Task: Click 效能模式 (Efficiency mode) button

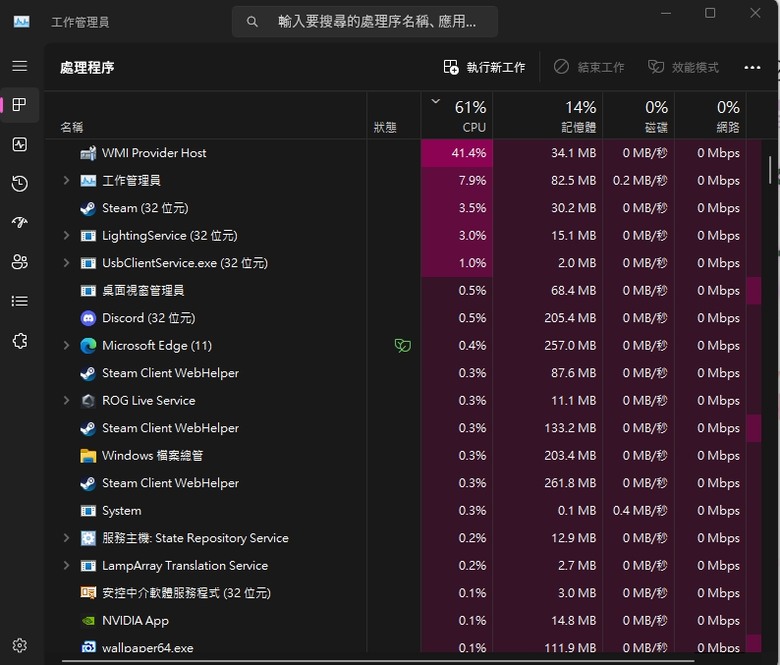Action: pyautogui.click(x=683, y=67)
